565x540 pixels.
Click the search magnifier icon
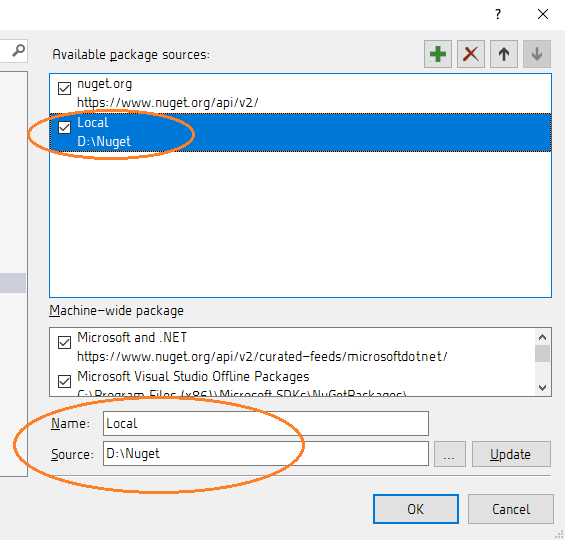tap(18, 50)
